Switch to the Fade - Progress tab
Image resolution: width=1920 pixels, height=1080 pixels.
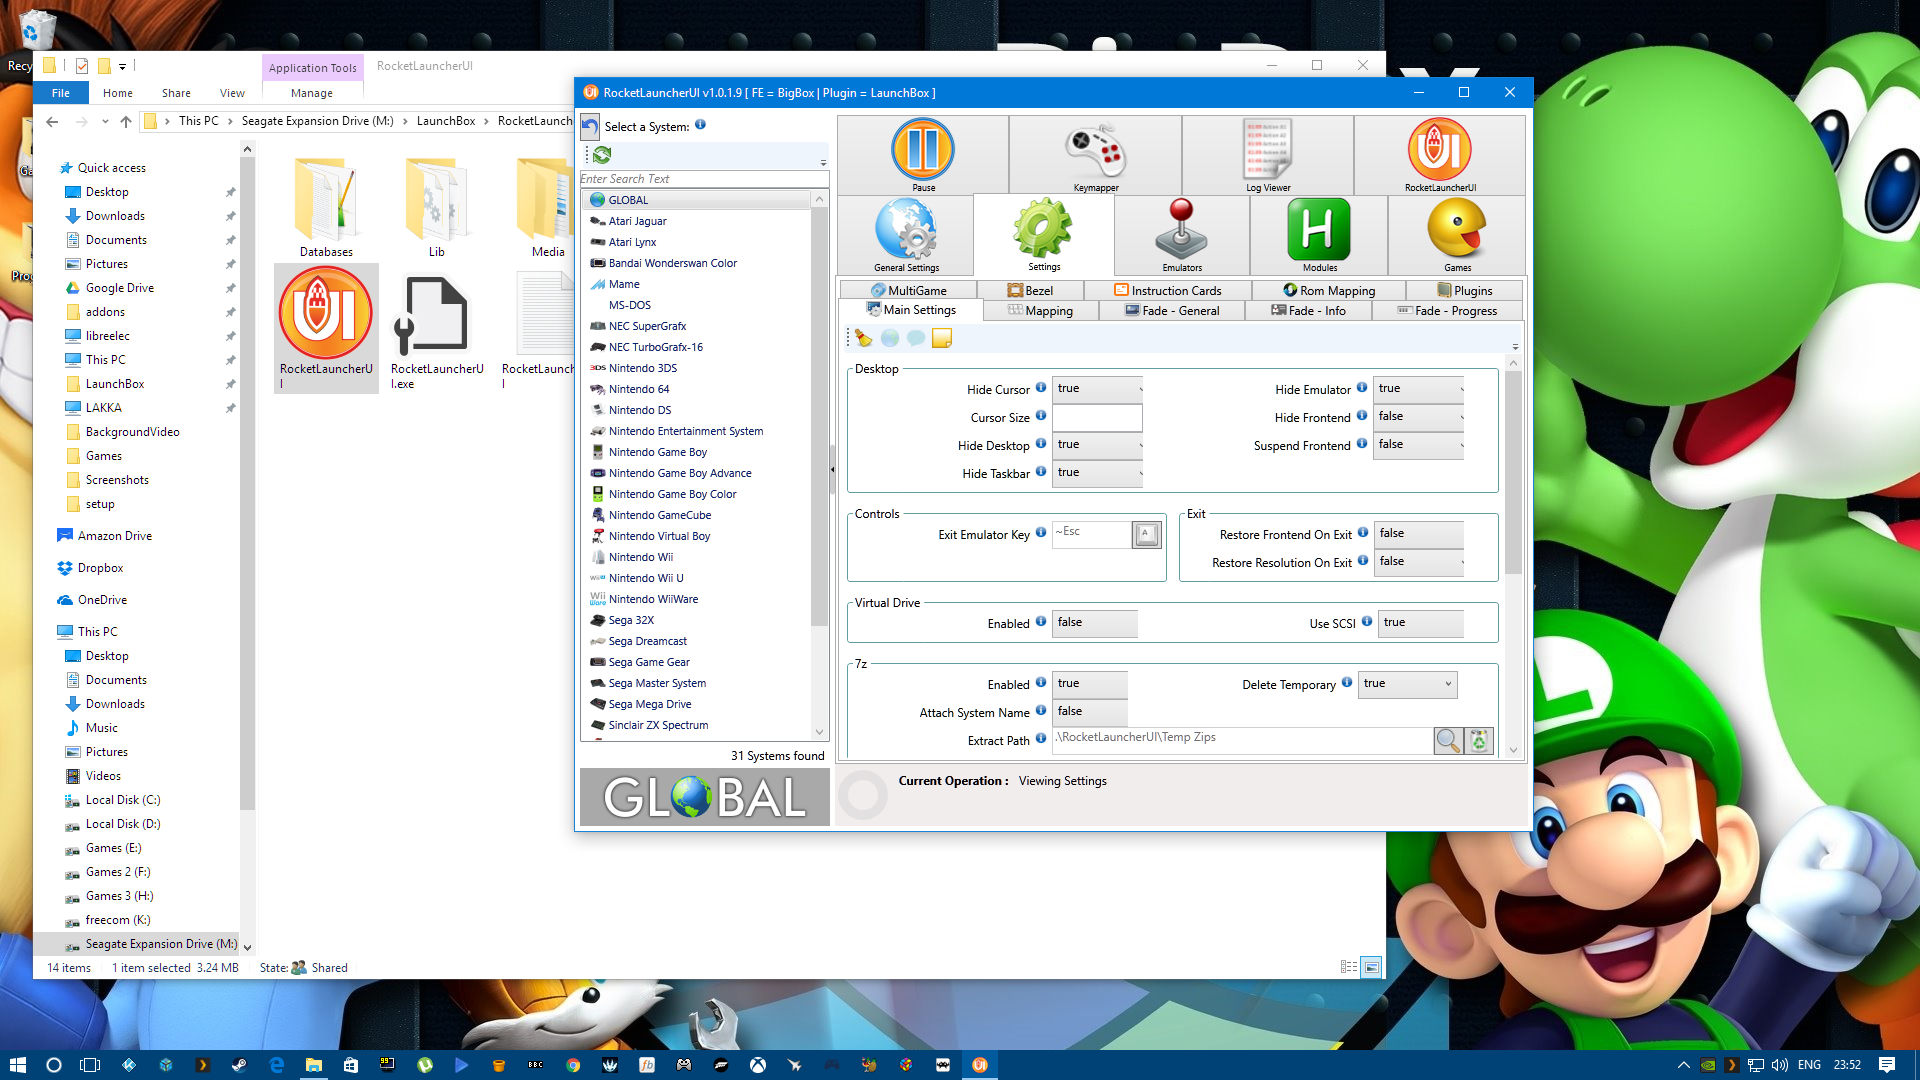point(1447,311)
